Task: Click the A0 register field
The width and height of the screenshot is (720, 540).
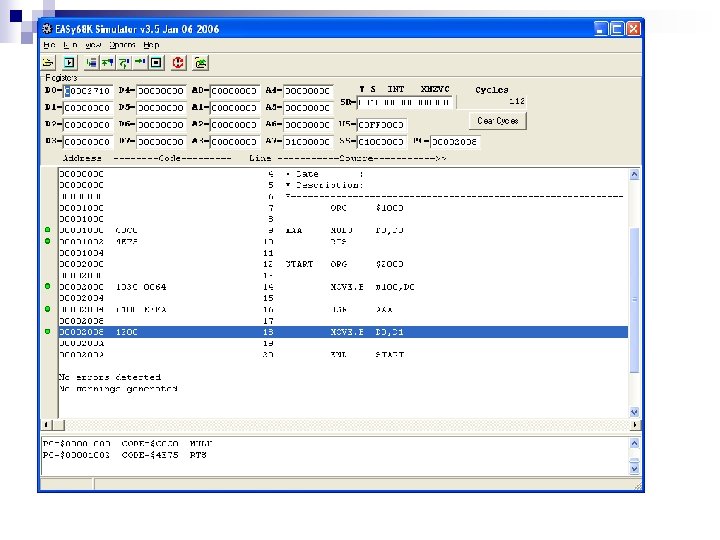Action: (235, 91)
